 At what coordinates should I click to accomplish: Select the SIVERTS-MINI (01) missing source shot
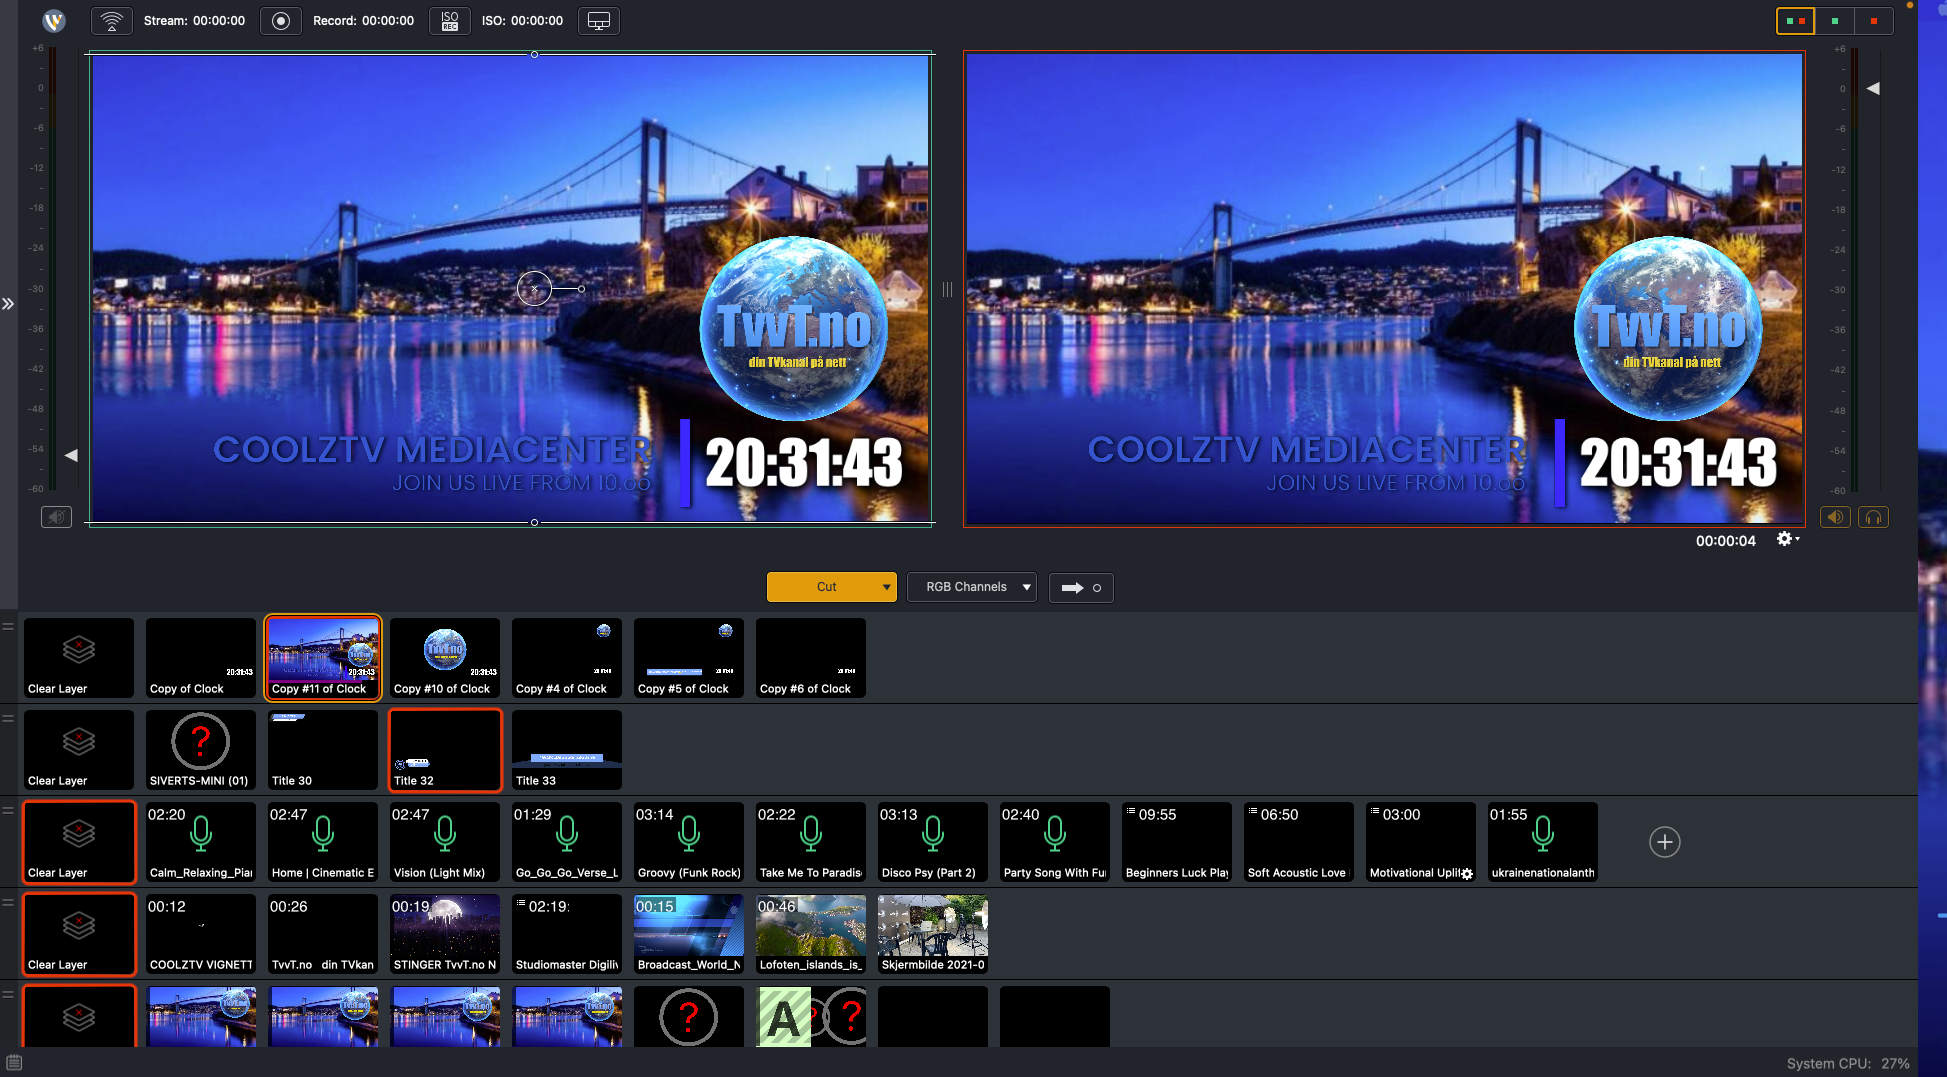(x=201, y=750)
